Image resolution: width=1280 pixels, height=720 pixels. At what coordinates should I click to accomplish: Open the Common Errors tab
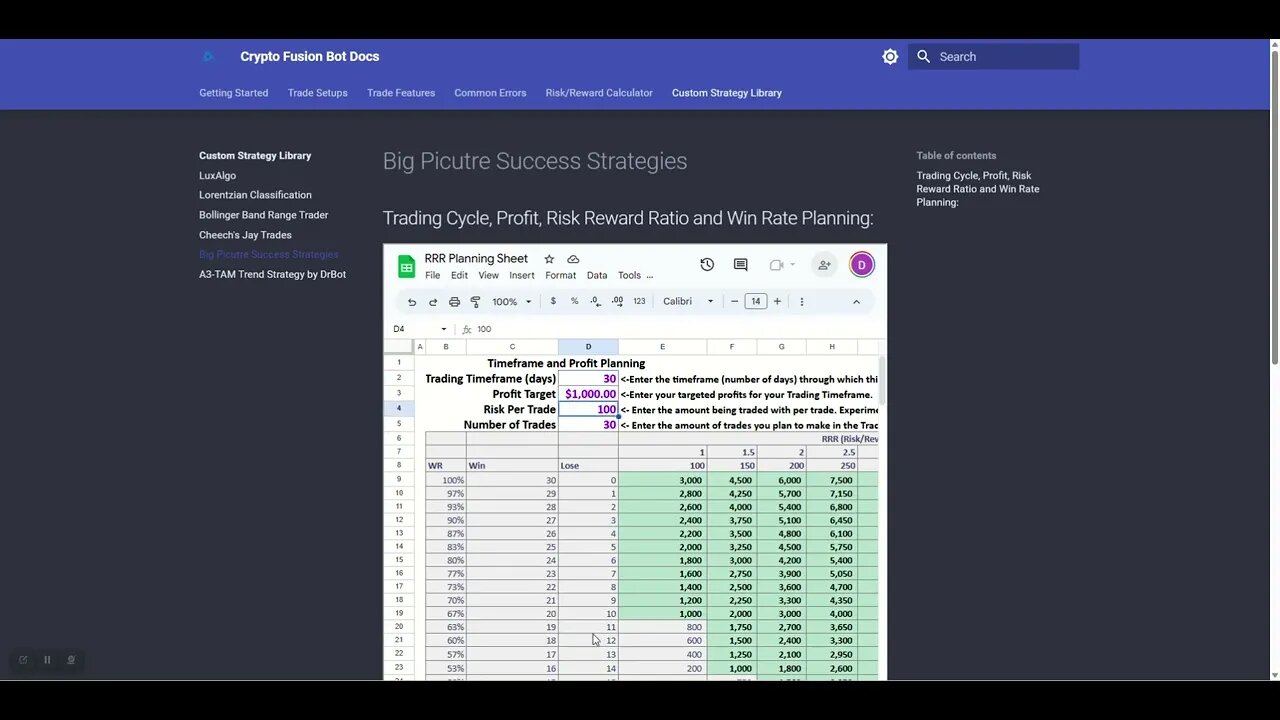coord(490,93)
